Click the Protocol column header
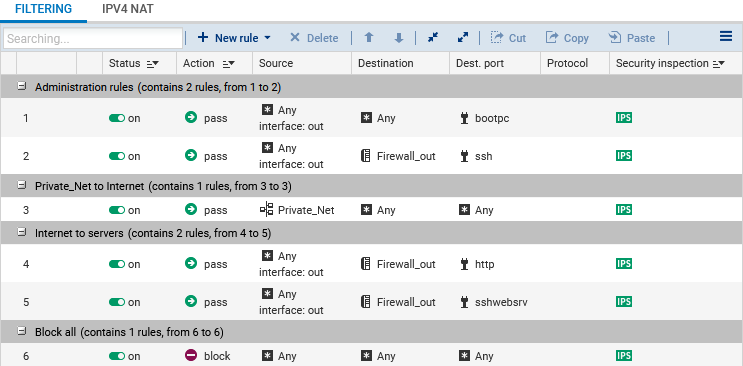 click(x=575, y=64)
